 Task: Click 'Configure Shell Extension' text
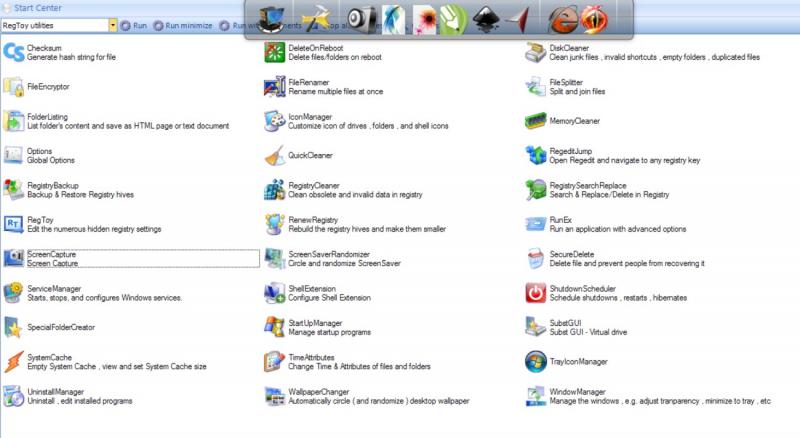(x=330, y=298)
